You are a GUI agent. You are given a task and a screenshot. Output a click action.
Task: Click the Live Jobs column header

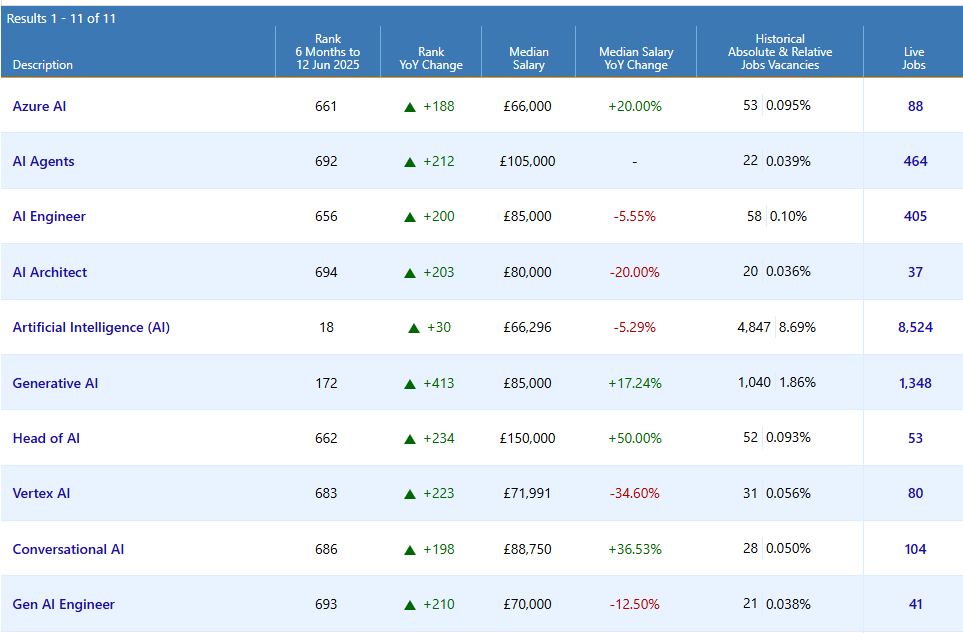pyautogui.click(x=913, y=58)
